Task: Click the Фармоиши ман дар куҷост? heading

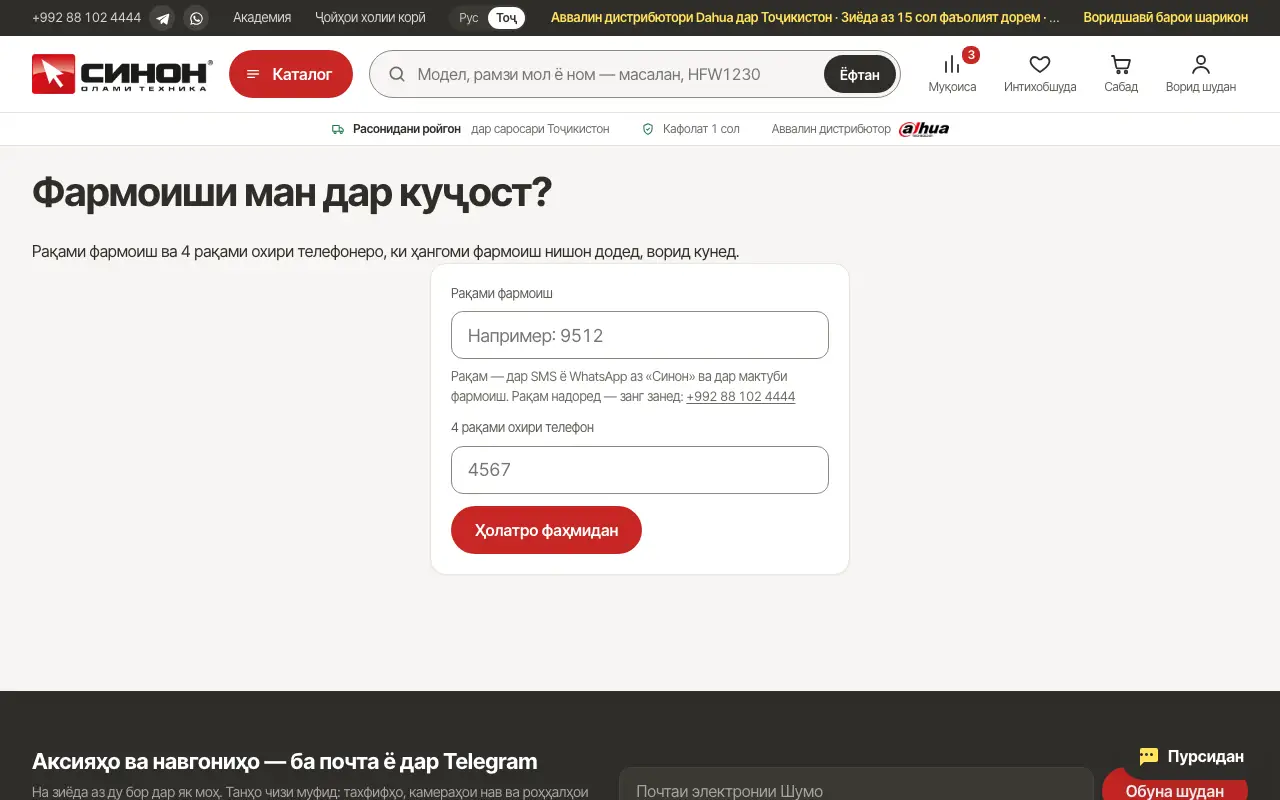Action: (x=292, y=192)
